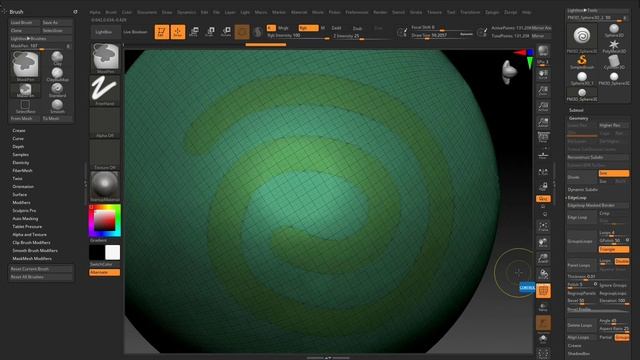The height and width of the screenshot is (360, 640).
Task: Expand the FiberMesh brush section
Action: point(22,171)
